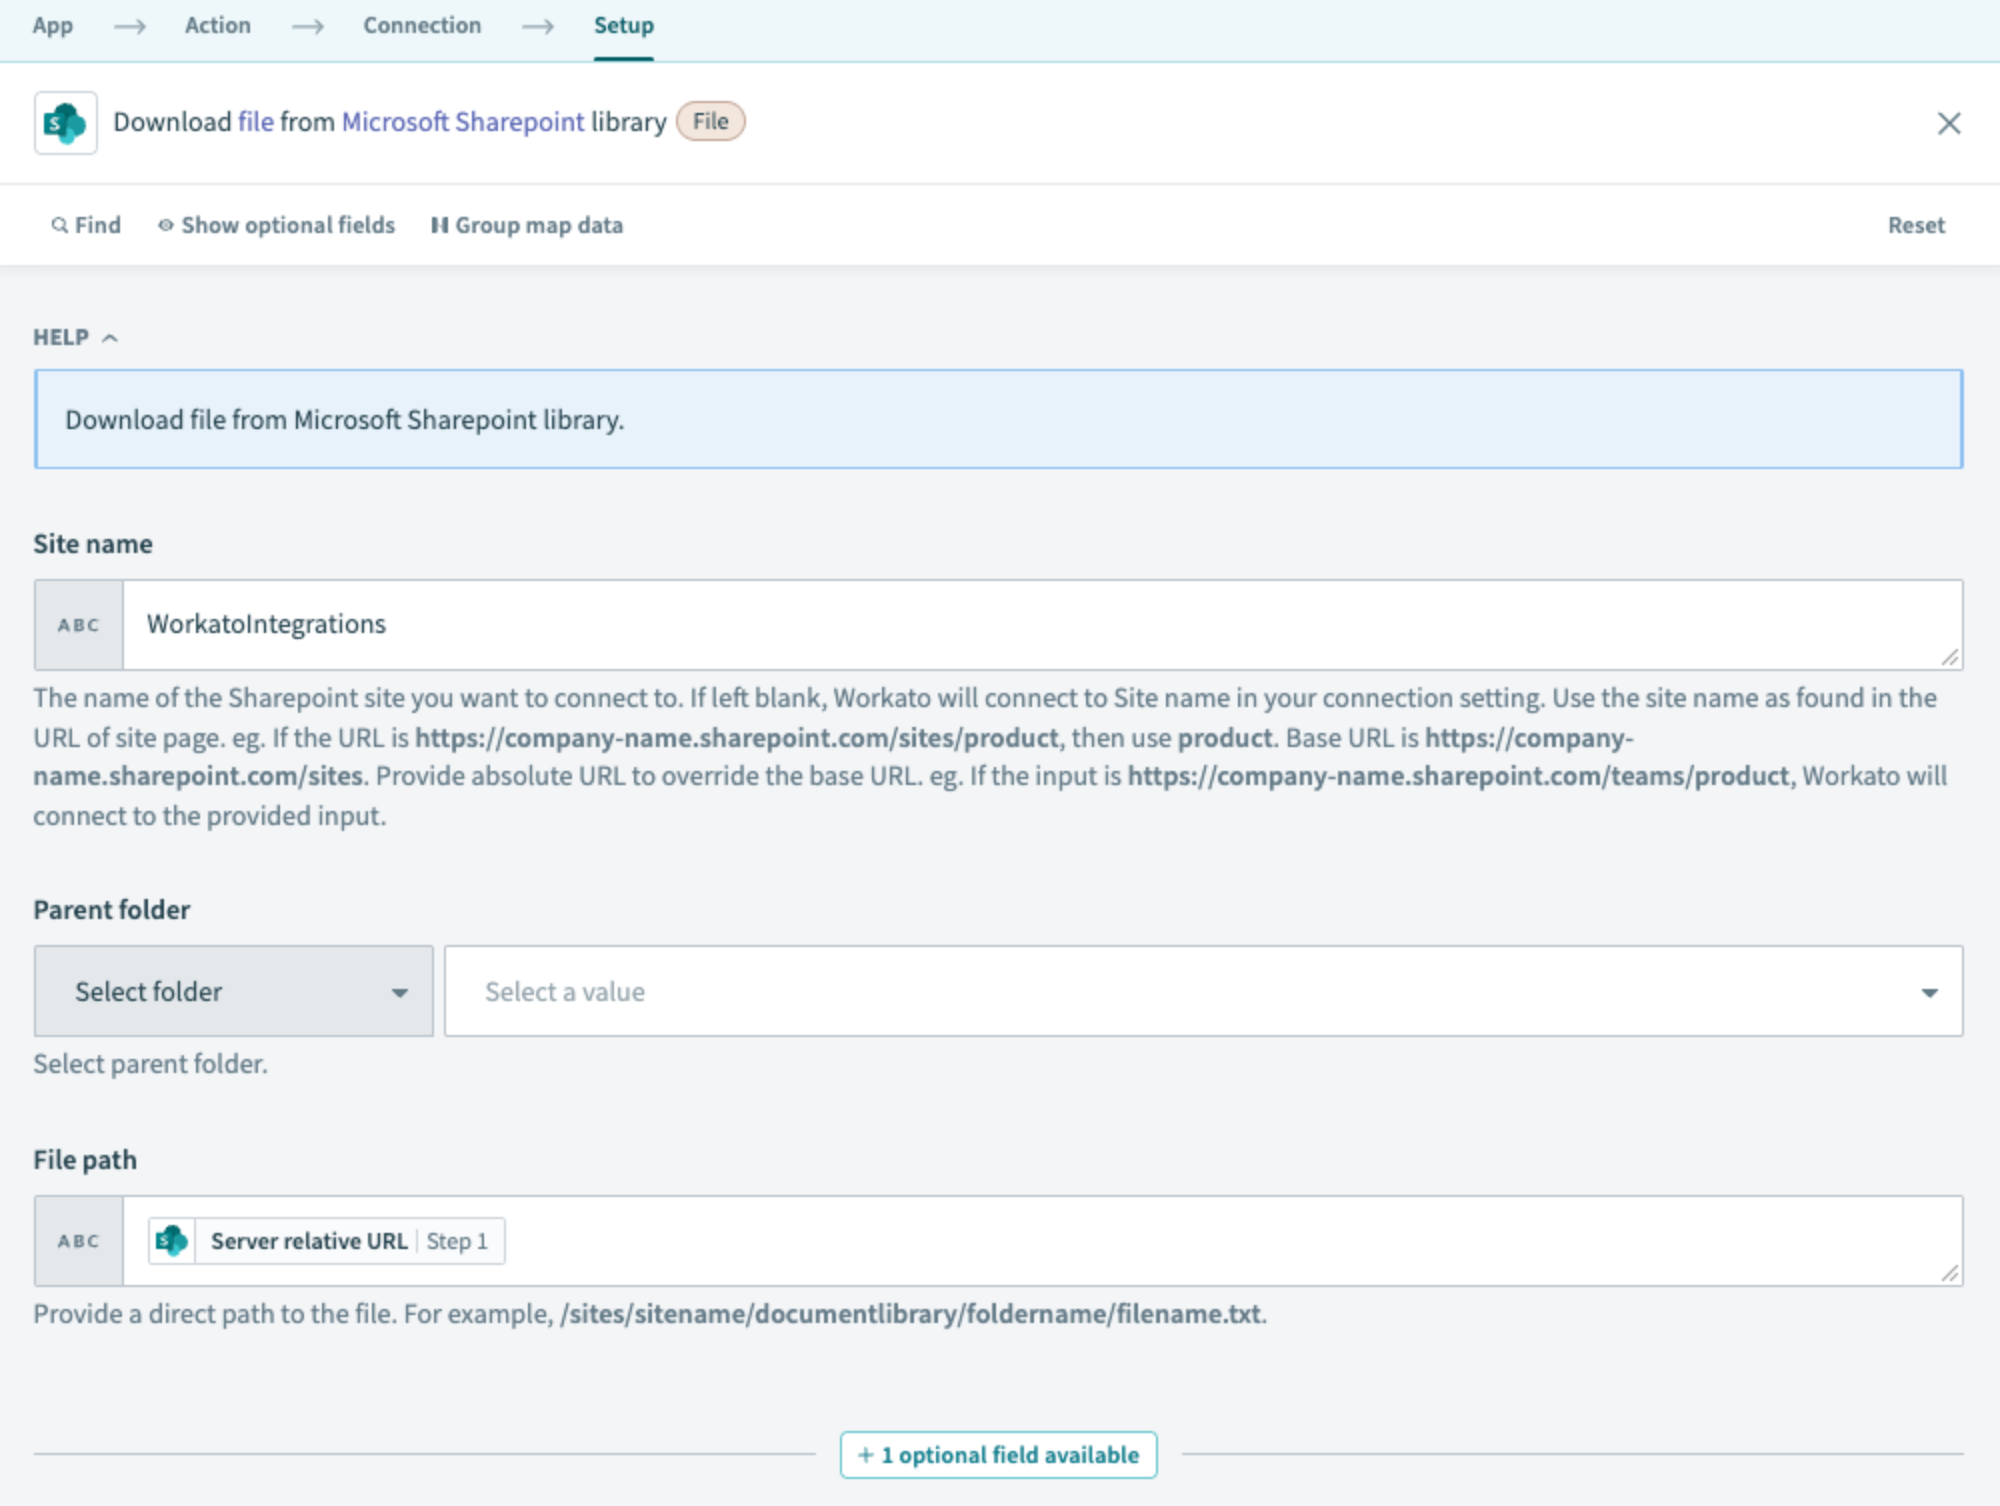Close the setup panel with X
The height and width of the screenshot is (1506, 2000).
[1948, 123]
